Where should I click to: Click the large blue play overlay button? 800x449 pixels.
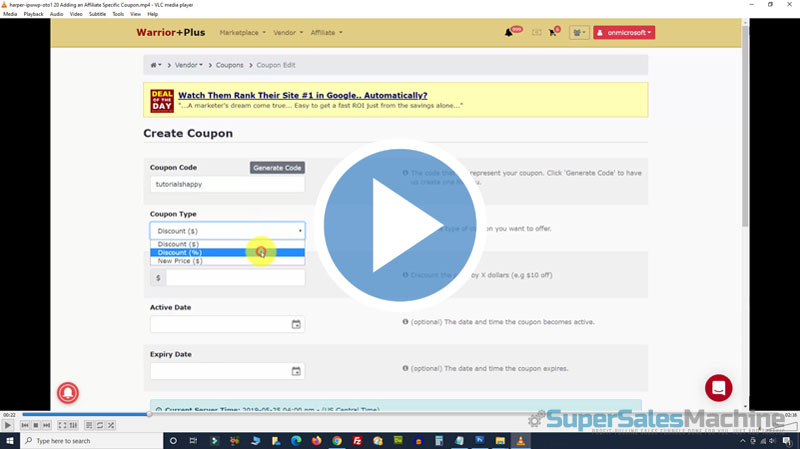click(399, 223)
